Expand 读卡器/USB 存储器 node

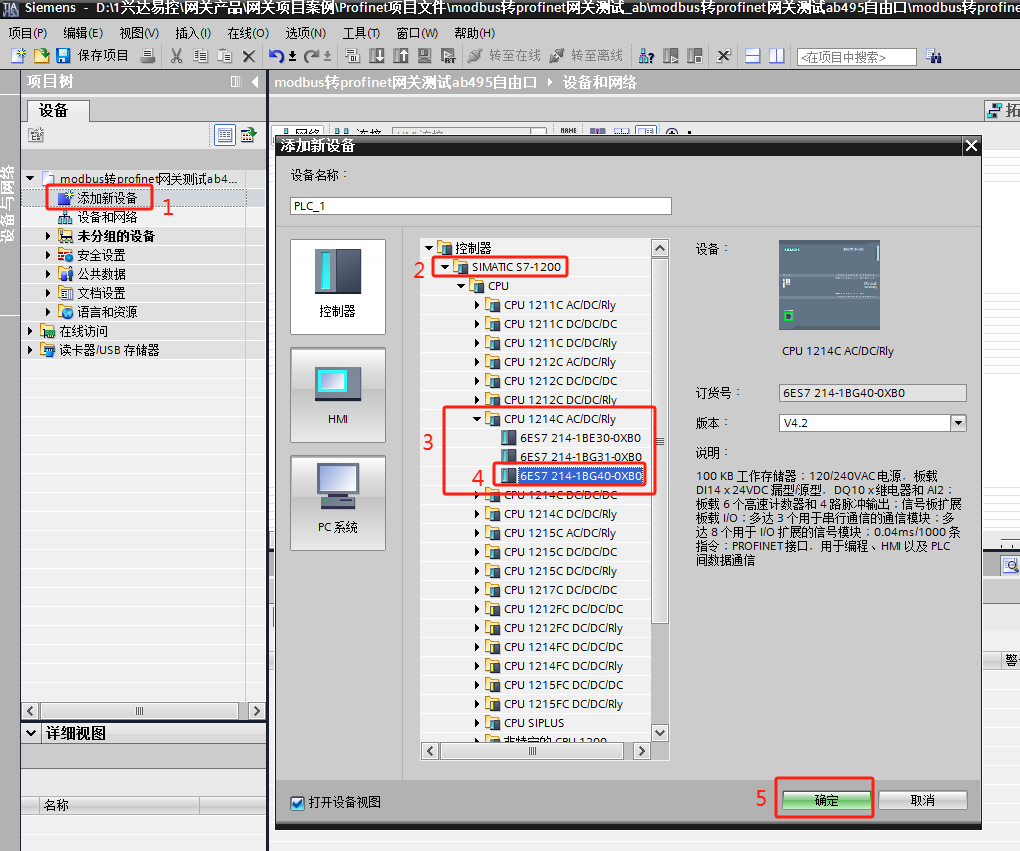pos(30,350)
